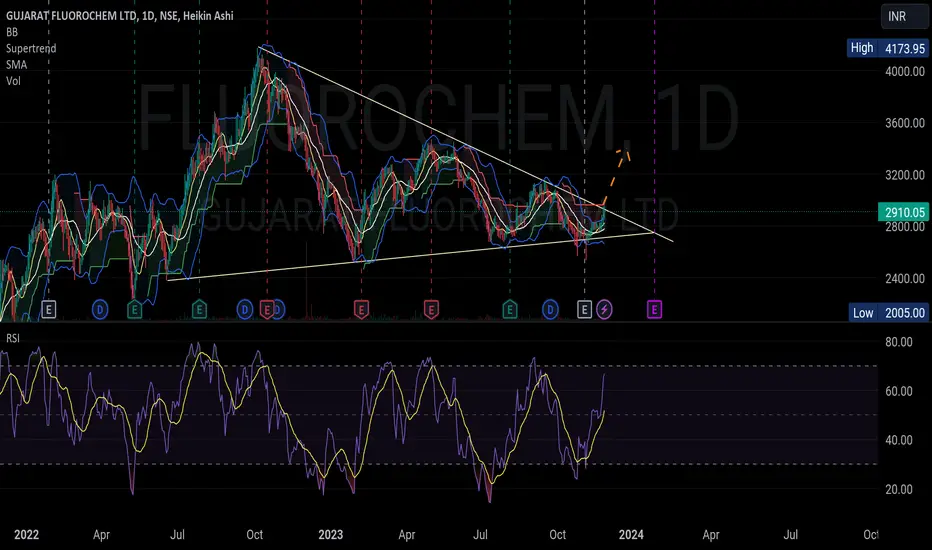
Task: Click the green earnings marker after July 2023
Action: pyautogui.click(x=510, y=309)
